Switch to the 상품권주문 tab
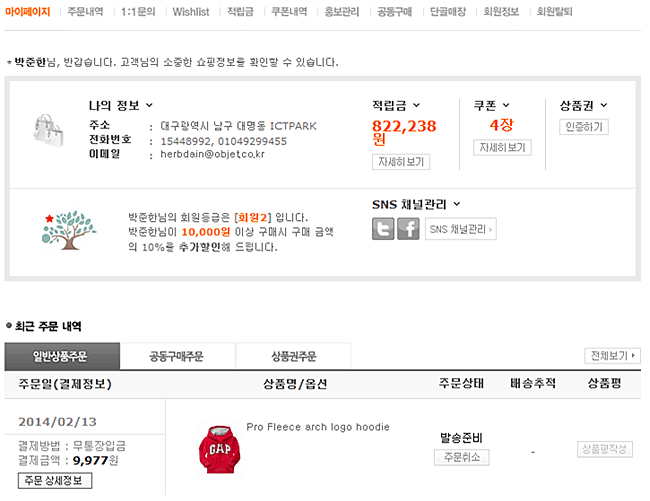This screenshot has width=650, height=501. [x=293, y=356]
